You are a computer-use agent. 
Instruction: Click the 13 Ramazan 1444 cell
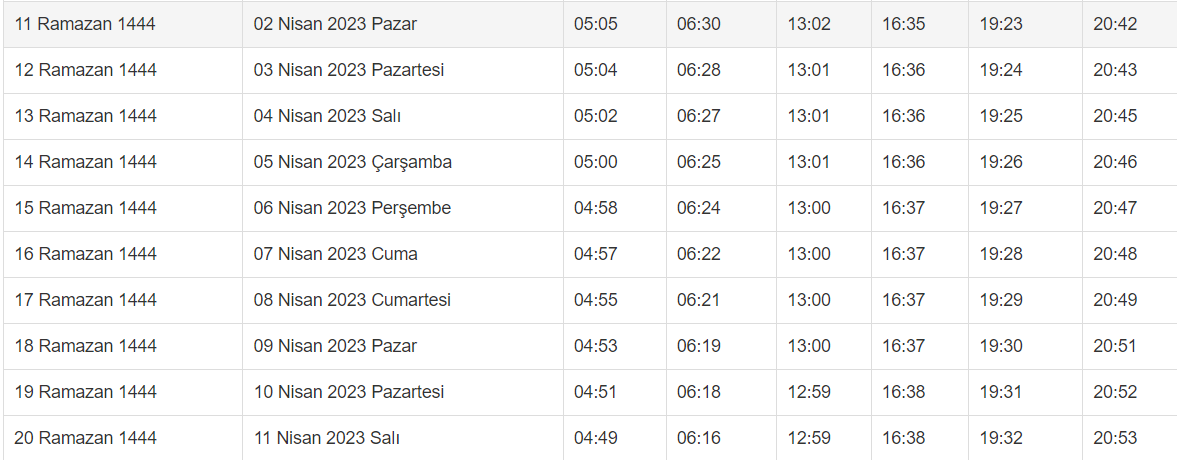pos(86,116)
